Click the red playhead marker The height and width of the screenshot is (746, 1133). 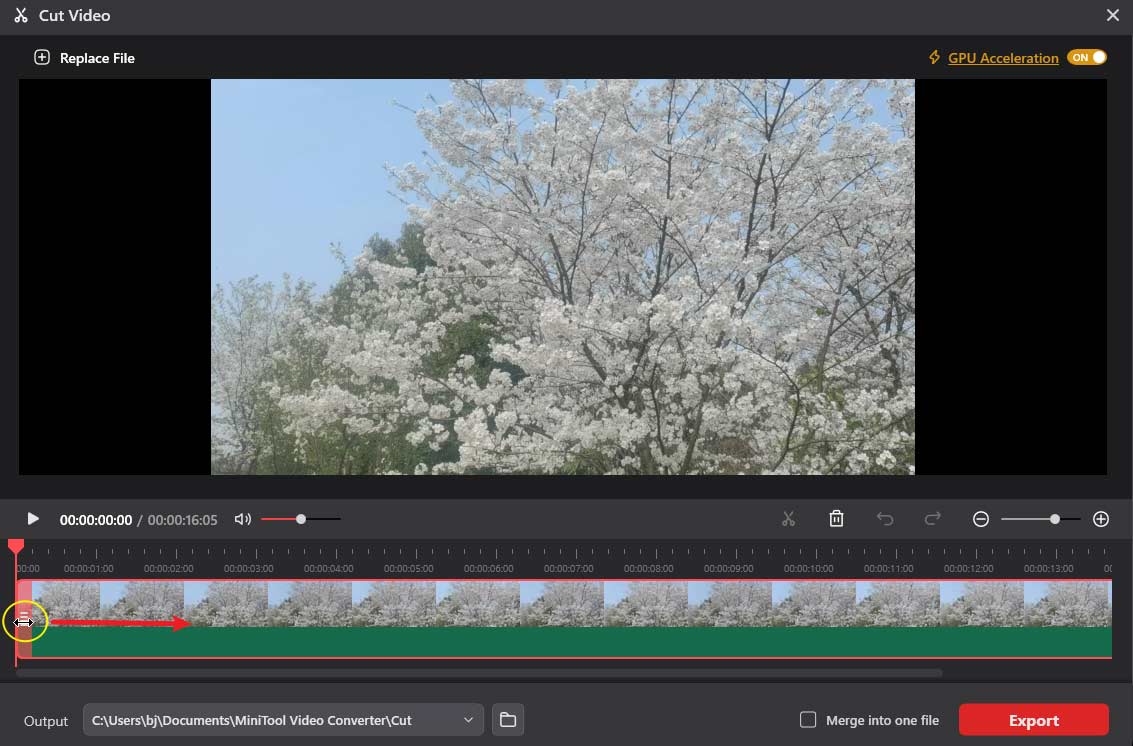click(16, 546)
